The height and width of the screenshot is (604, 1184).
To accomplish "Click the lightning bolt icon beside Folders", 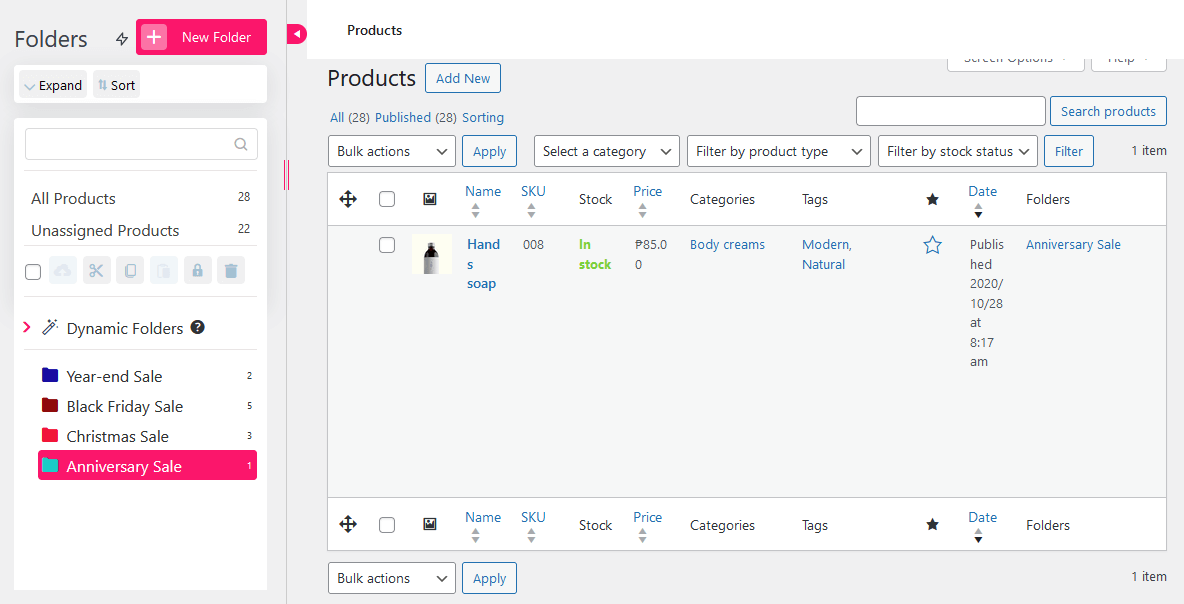I will click(x=122, y=39).
